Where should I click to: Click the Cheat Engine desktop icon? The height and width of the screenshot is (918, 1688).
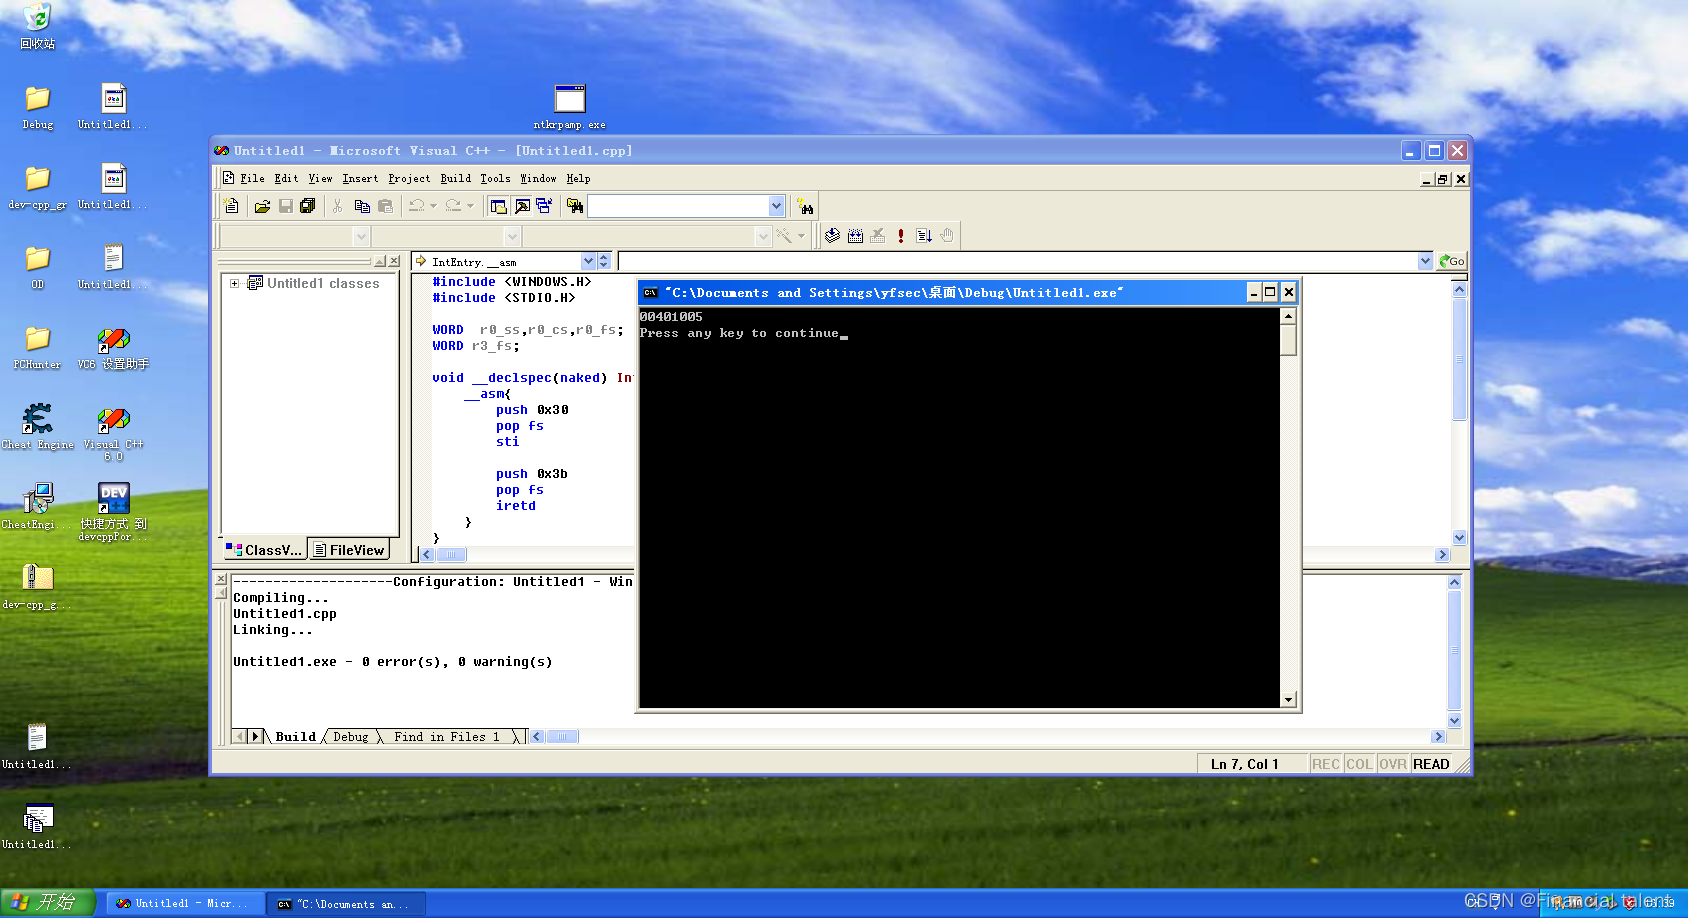click(38, 426)
